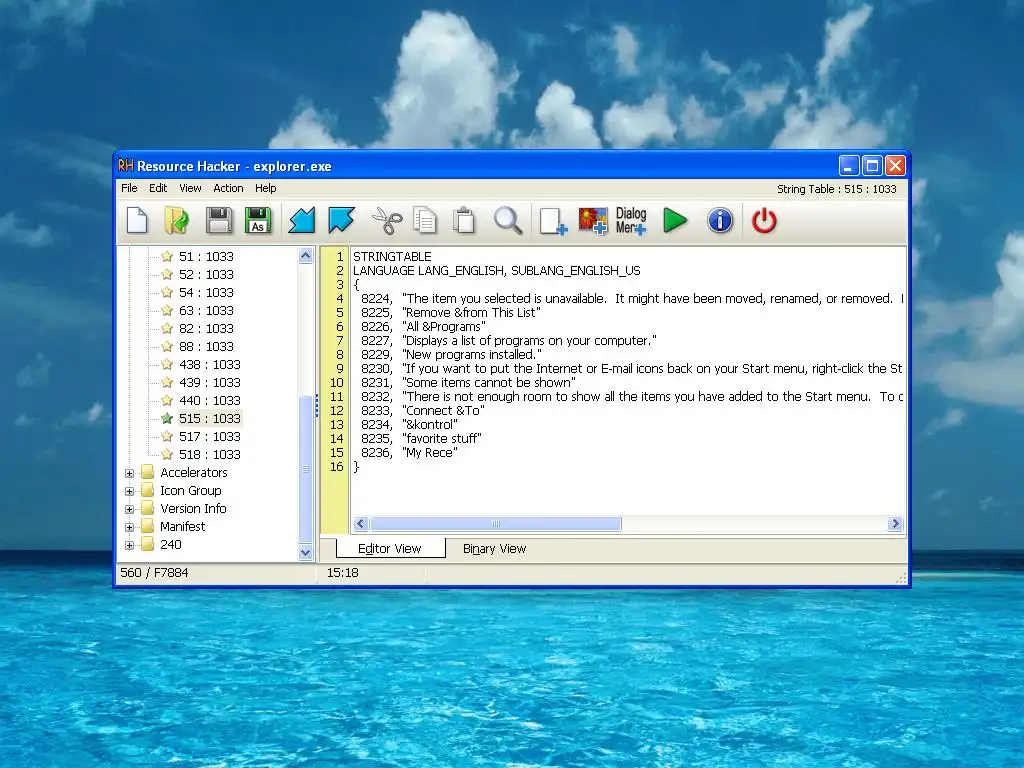Click the Accelerators folder icon
This screenshot has height=768, width=1024.
click(x=148, y=472)
